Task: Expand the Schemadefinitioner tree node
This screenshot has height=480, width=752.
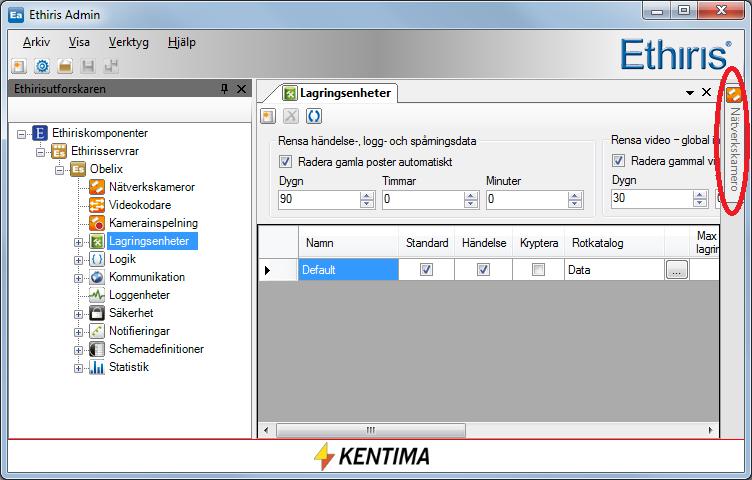Action: pos(78,350)
